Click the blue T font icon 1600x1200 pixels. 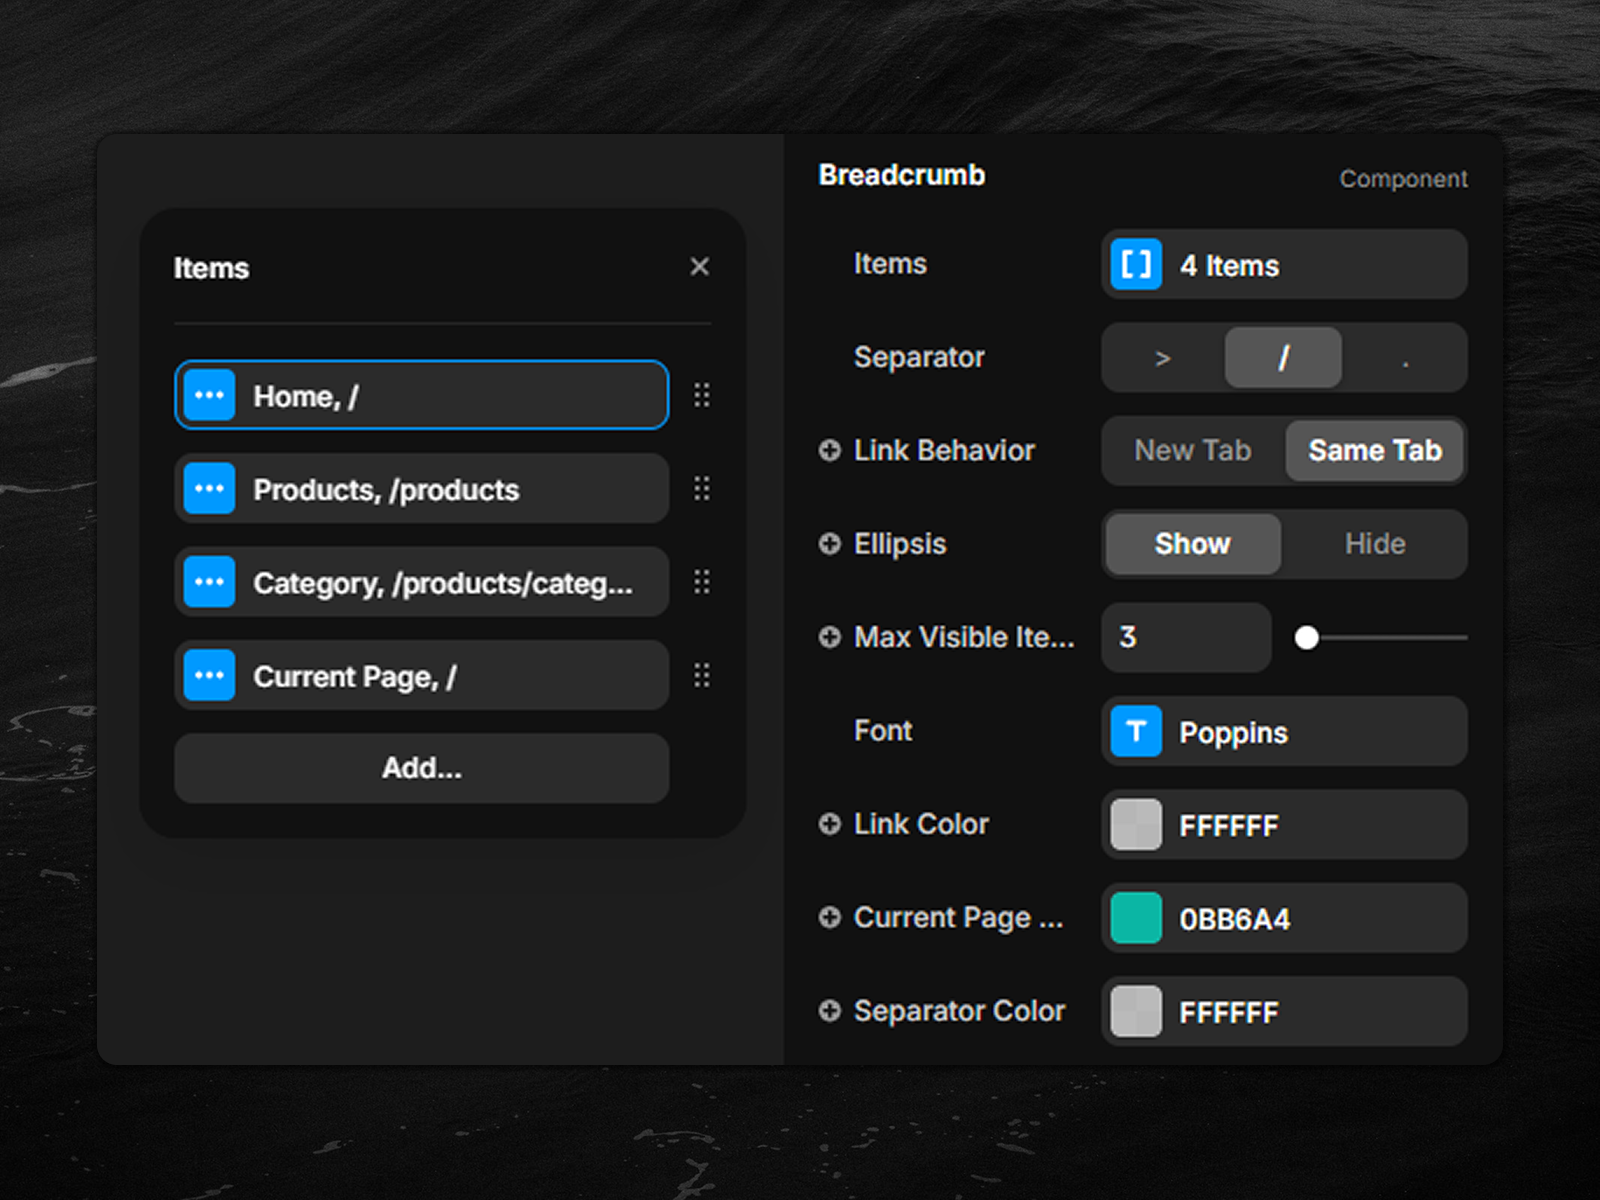(x=1136, y=732)
